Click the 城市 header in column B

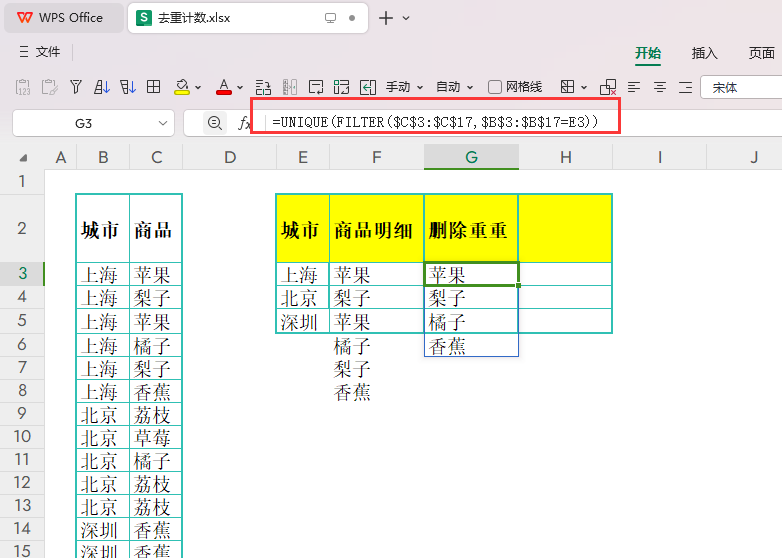(x=103, y=228)
